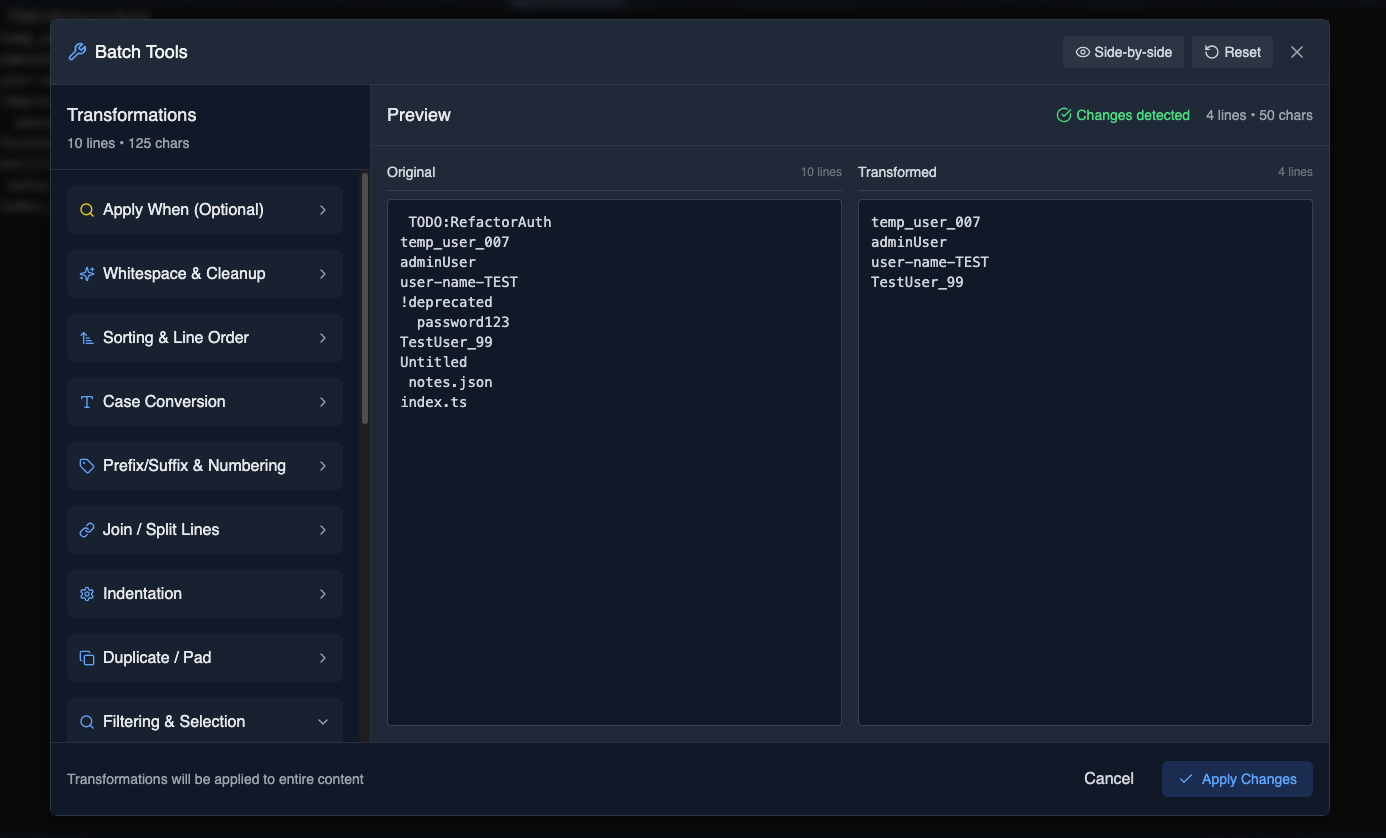Expand the Case Conversion chevron
The image size is (1386, 838).
coord(323,402)
